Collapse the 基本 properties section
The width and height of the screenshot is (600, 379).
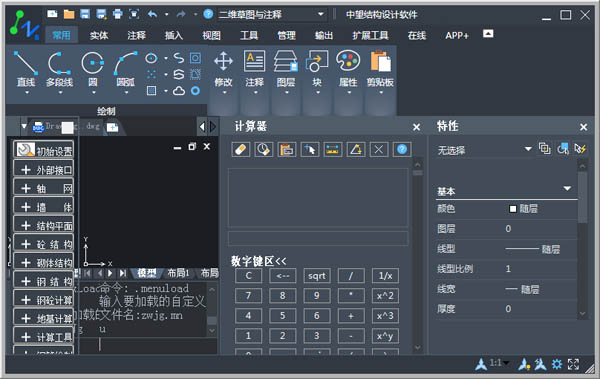(x=567, y=188)
